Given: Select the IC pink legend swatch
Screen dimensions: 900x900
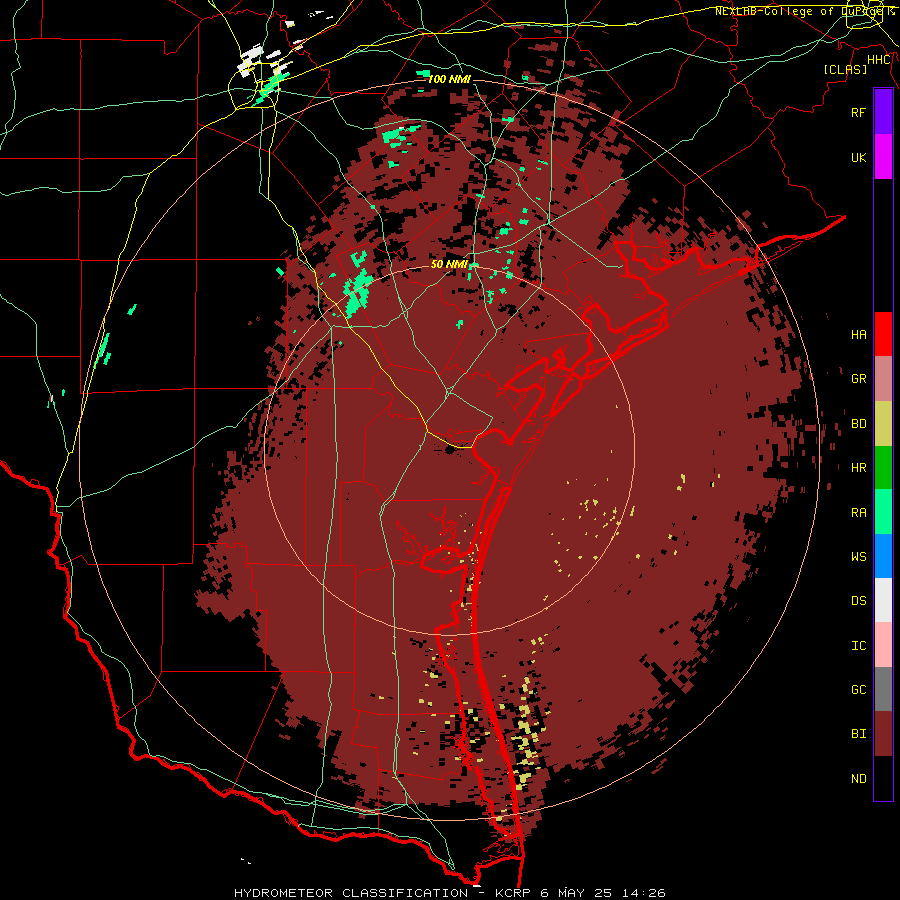Looking at the screenshot, I should pos(883,645).
